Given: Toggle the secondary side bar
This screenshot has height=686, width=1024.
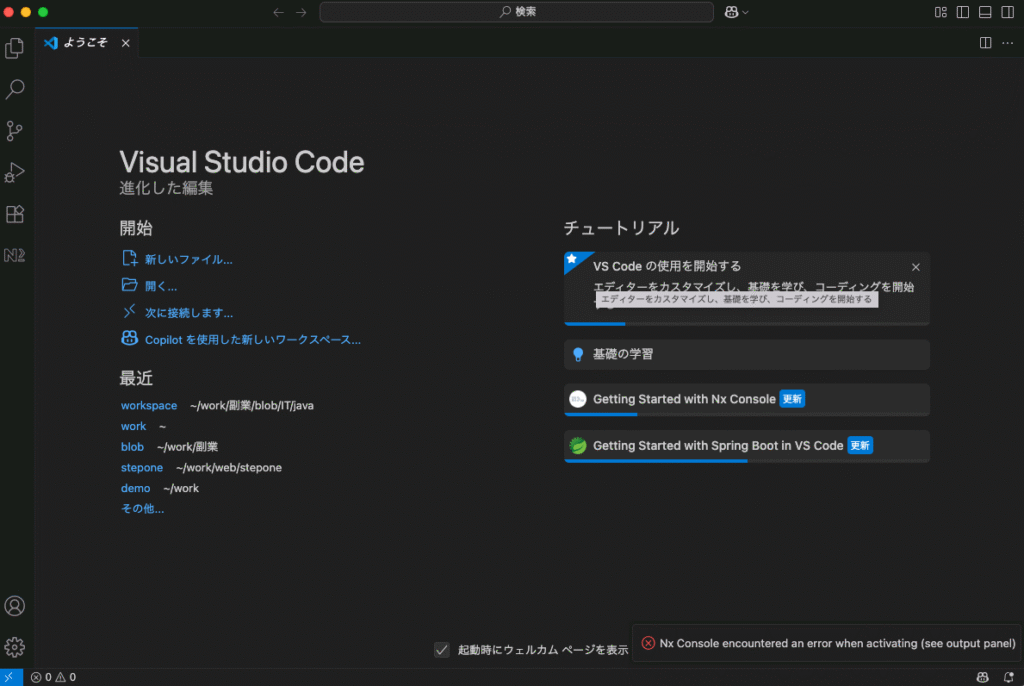Looking at the screenshot, I should pyautogui.click(x=1008, y=12).
